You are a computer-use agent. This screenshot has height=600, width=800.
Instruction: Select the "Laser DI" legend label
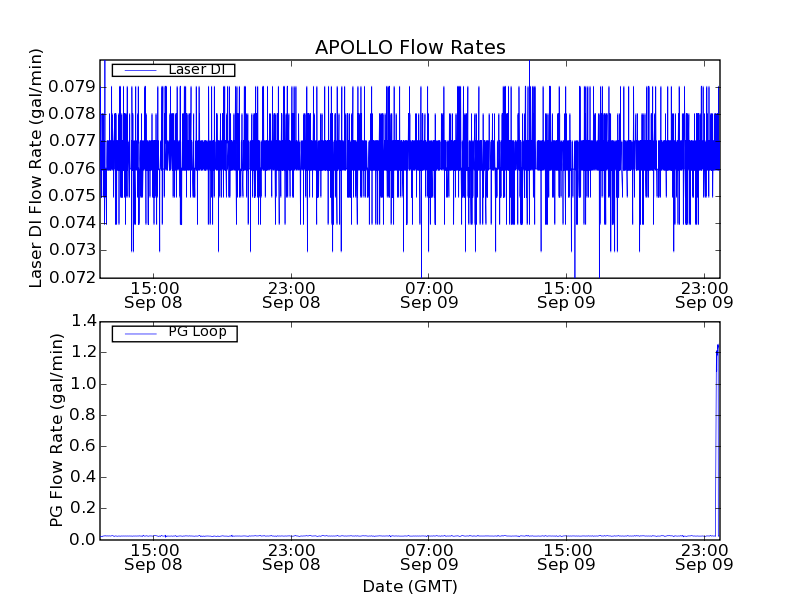pyautogui.click(x=197, y=70)
